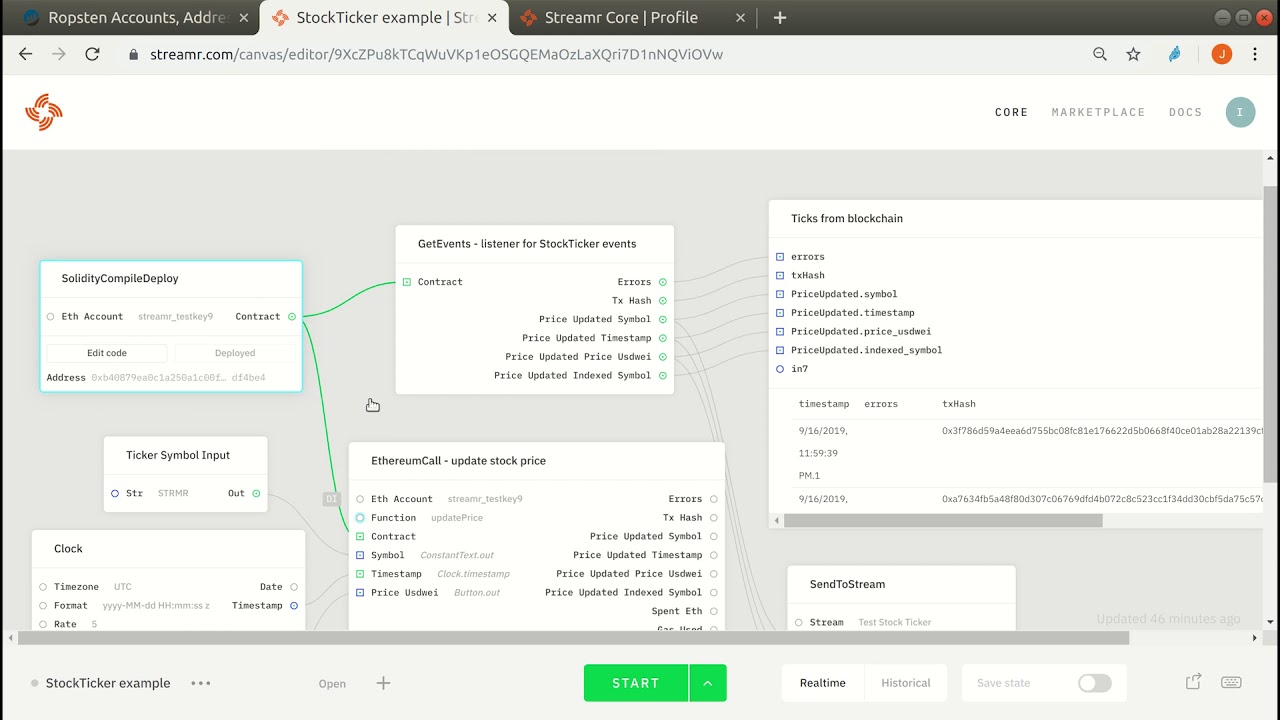Click Open in the bottom toolbar
The height and width of the screenshot is (720, 1280).
pos(332,684)
